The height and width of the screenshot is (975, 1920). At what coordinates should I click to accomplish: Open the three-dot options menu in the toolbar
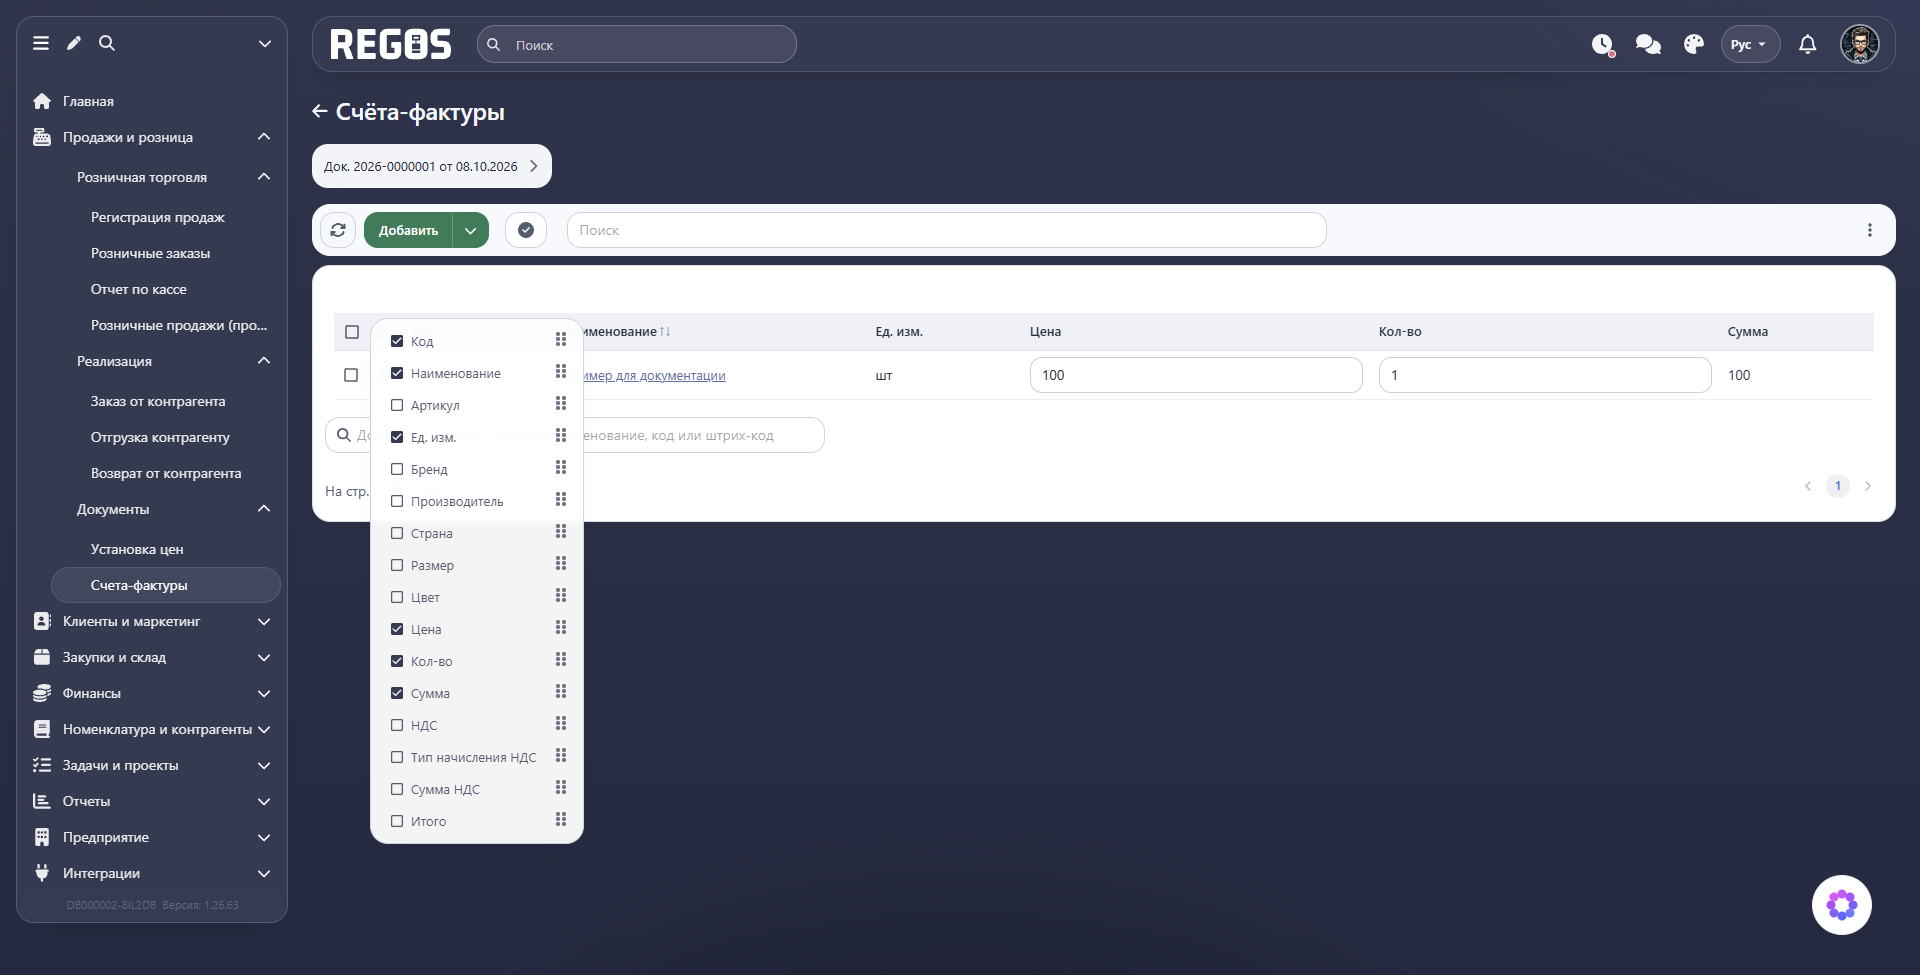[x=1869, y=230]
